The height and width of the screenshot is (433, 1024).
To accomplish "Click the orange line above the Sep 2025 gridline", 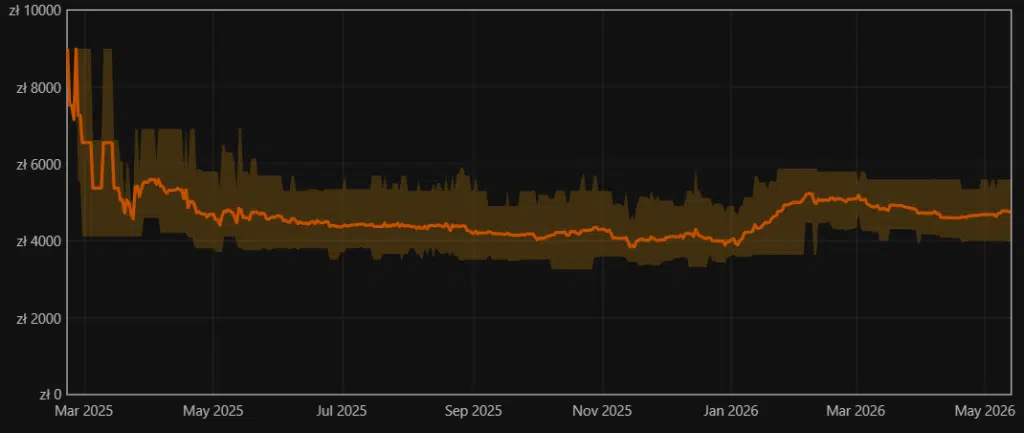I will [473, 231].
